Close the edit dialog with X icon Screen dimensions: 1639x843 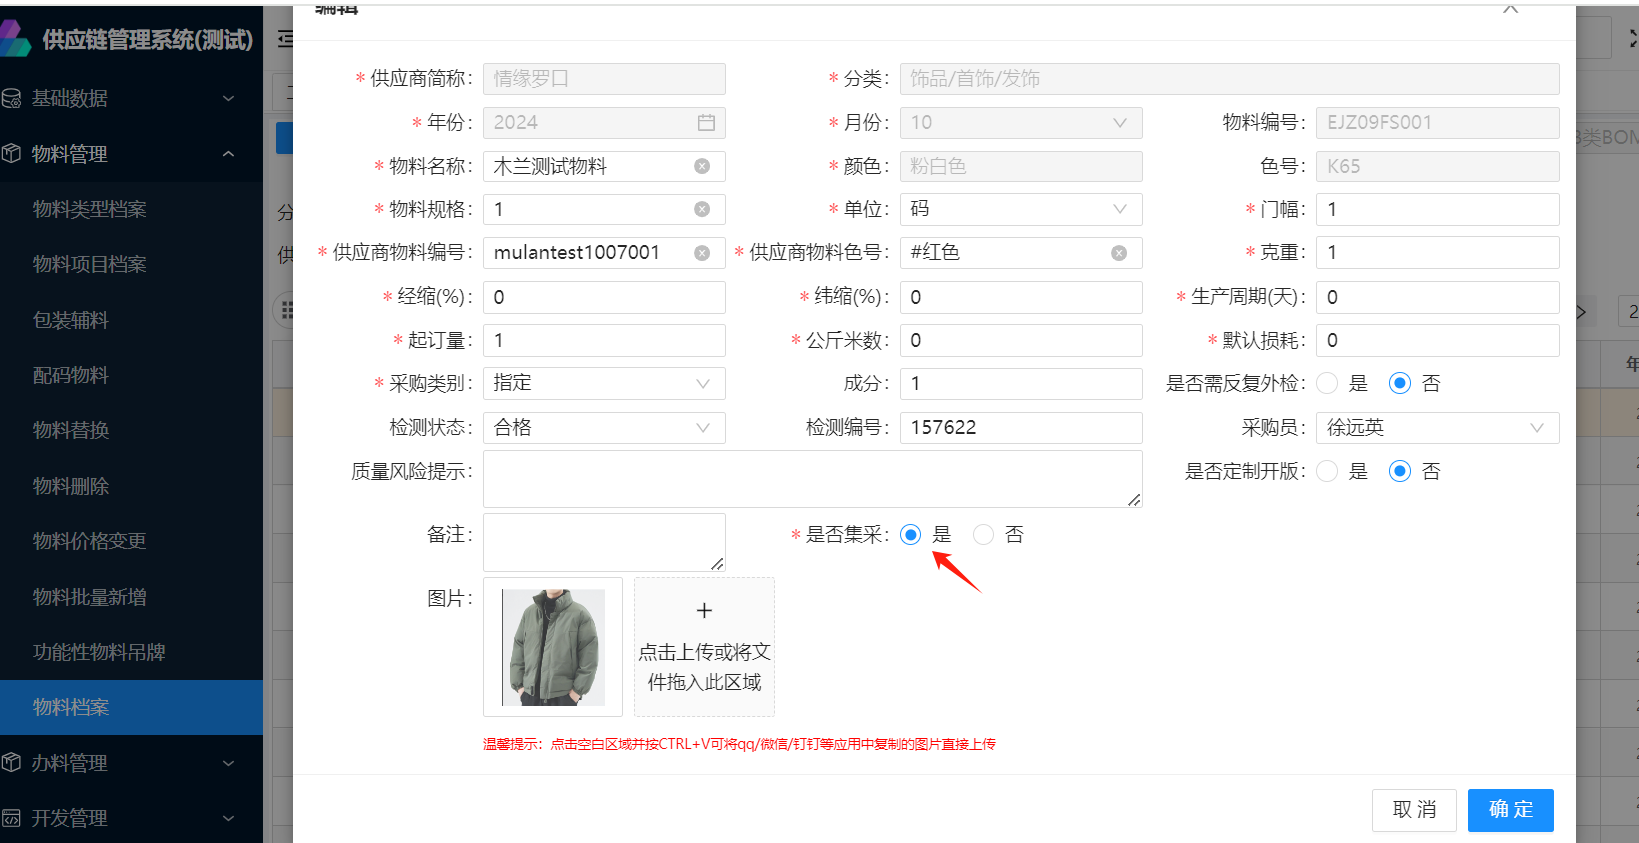1510,9
